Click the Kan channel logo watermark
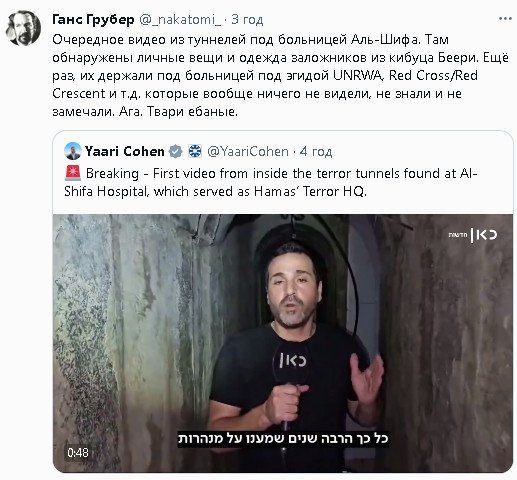The height and width of the screenshot is (480, 517). pyautogui.click(x=473, y=235)
